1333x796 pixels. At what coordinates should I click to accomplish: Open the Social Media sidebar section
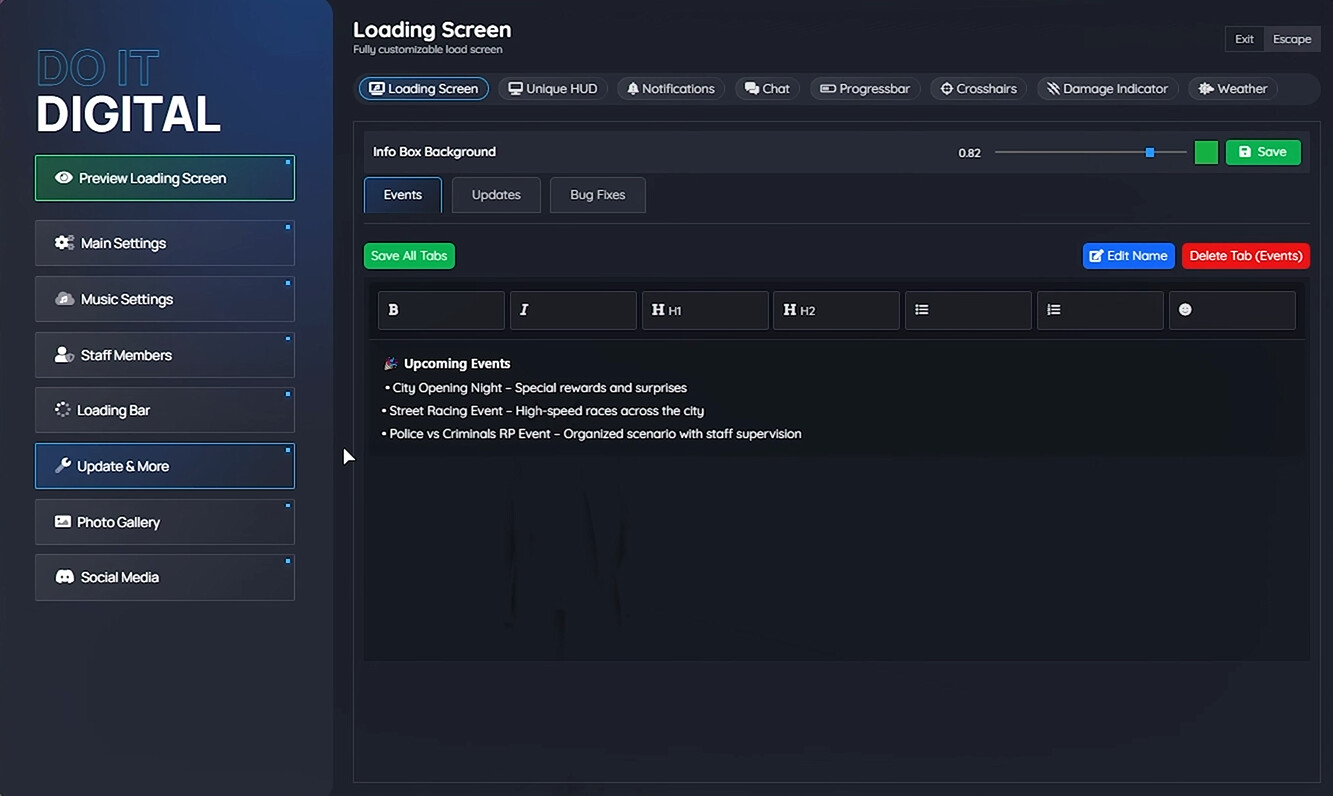point(165,577)
